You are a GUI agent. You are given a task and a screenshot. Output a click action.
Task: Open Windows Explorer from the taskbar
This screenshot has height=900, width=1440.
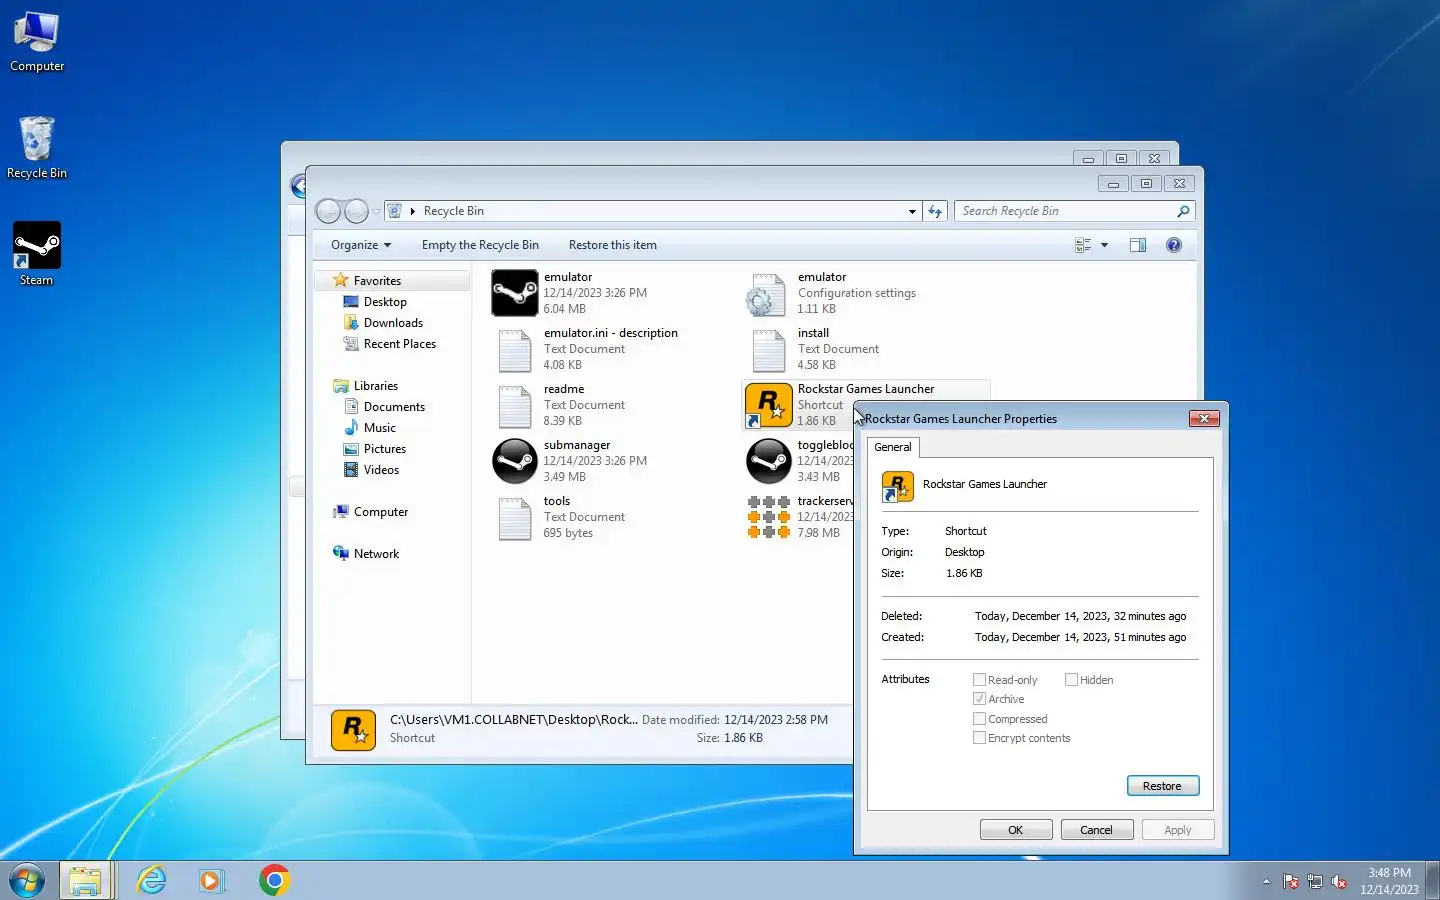point(86,880)
